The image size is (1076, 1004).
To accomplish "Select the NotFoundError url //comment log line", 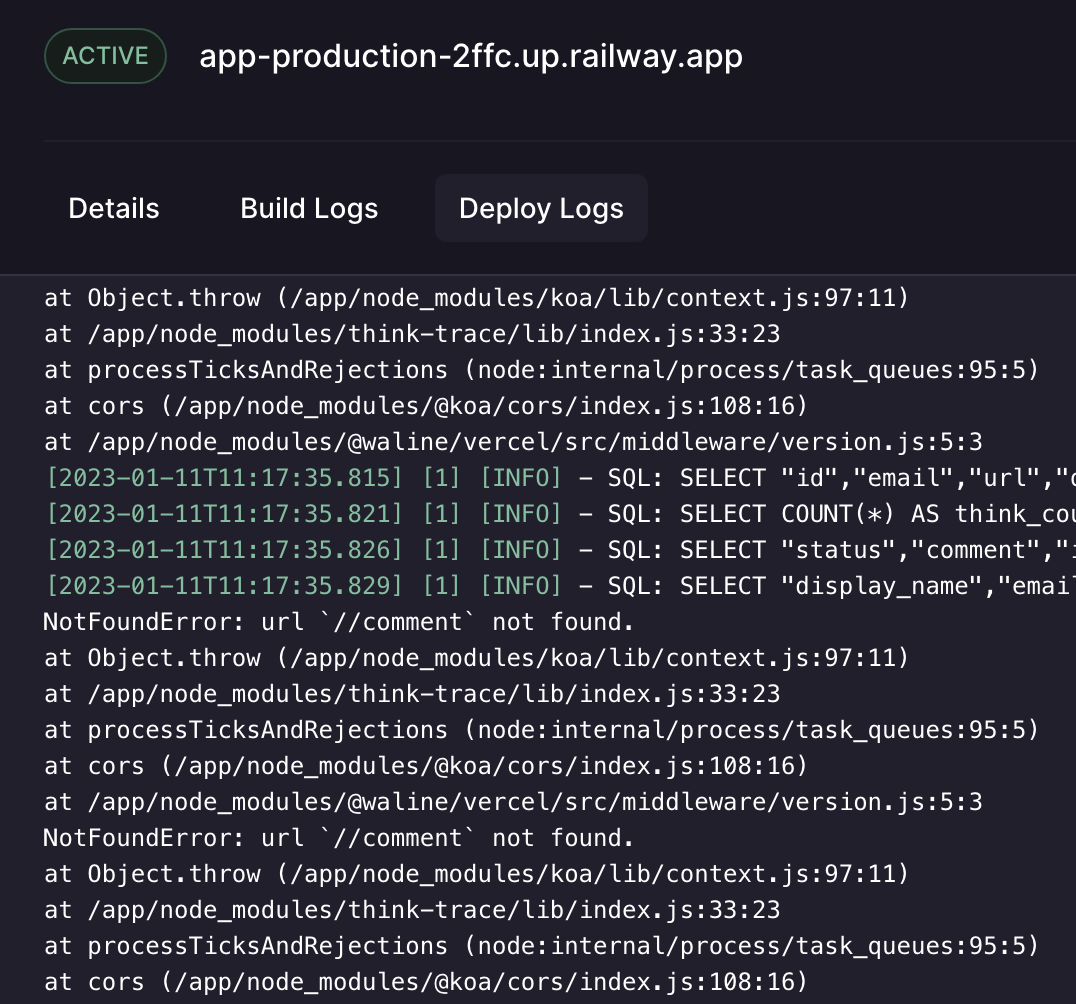I will click(337, 621).
